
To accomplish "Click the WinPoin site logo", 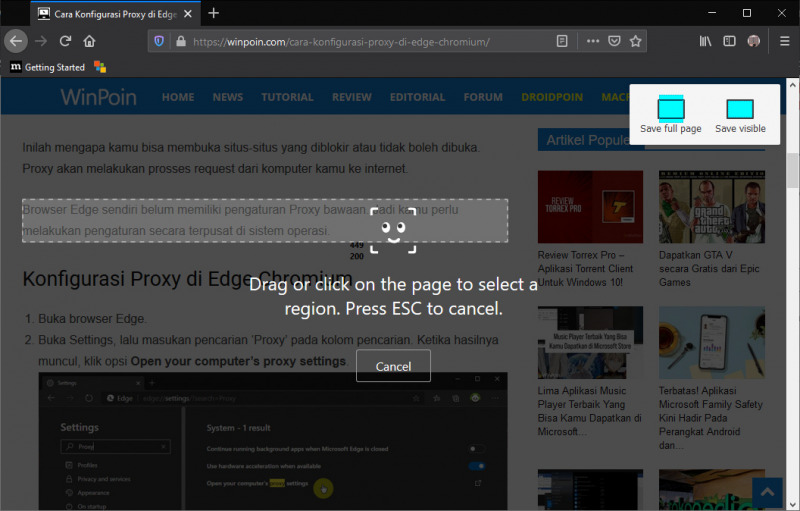I will pos(98,97).
